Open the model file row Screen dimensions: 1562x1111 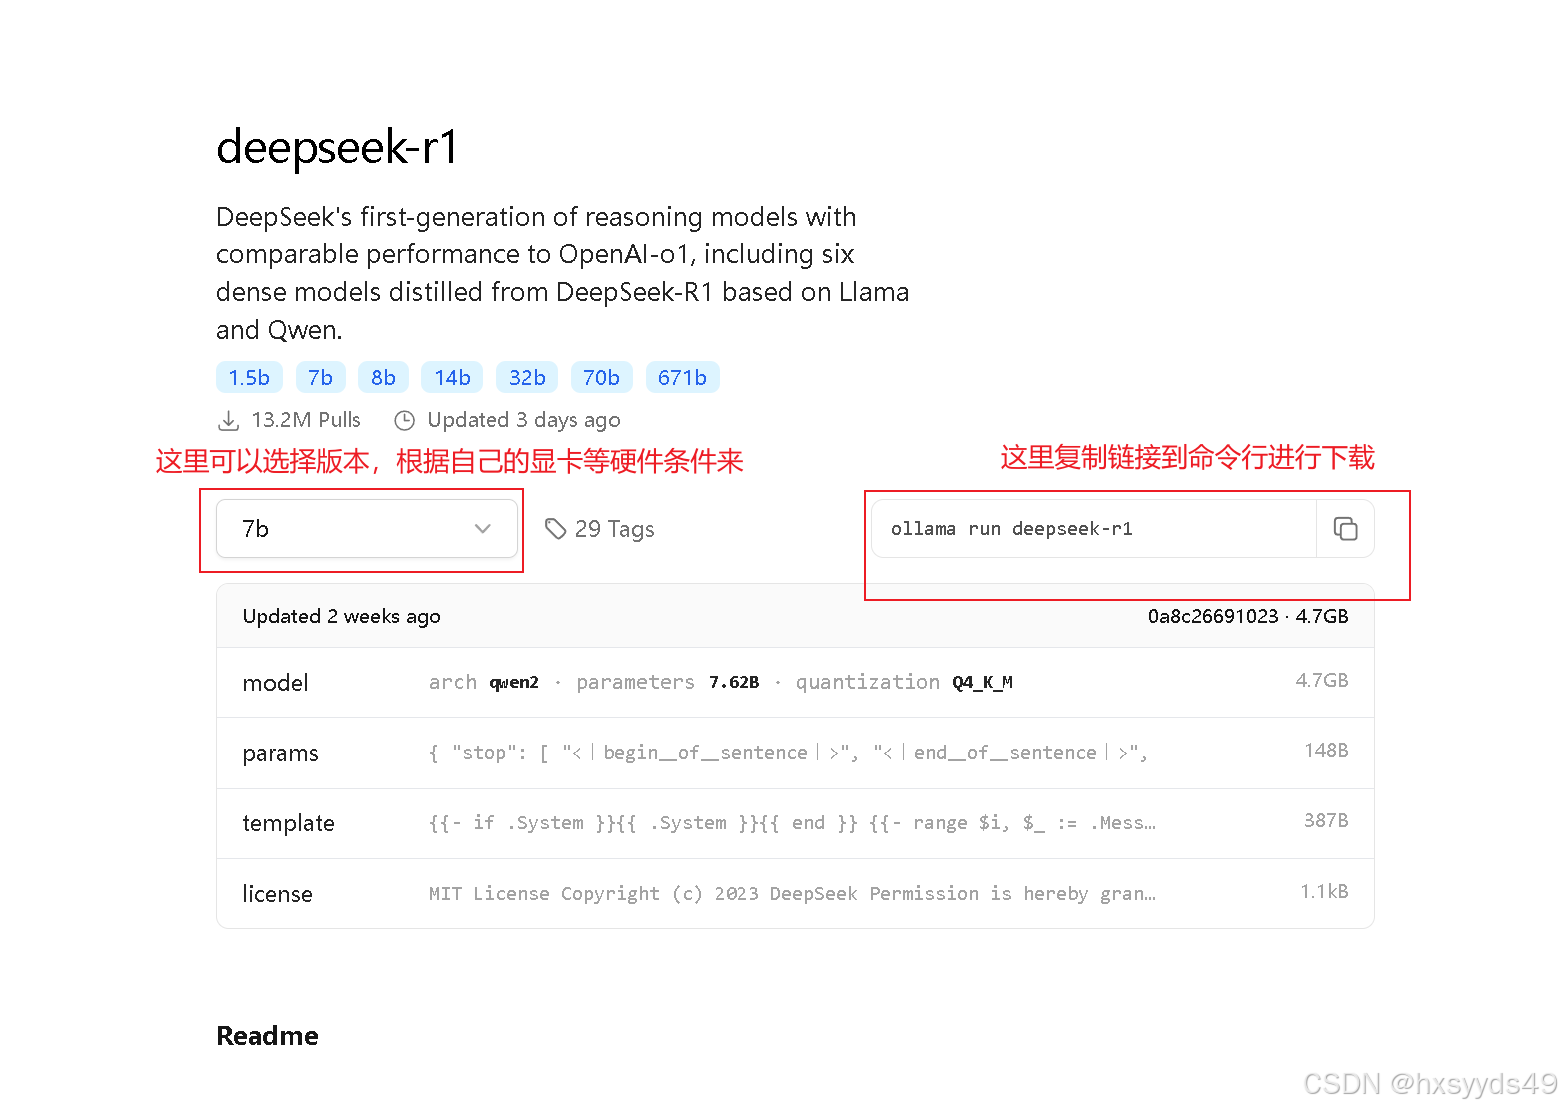(x=795, y=683)
